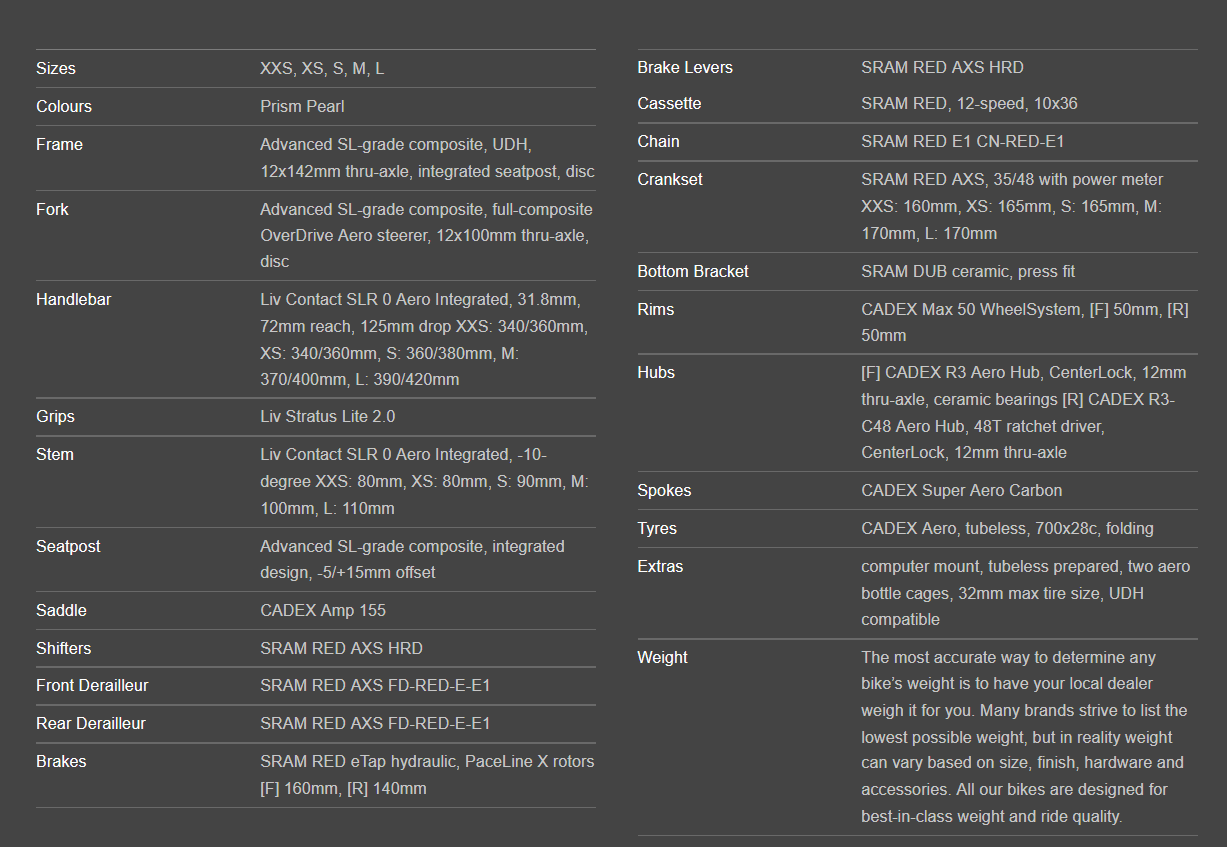
Task: Click the Brake Levers label
Action: 685,68
